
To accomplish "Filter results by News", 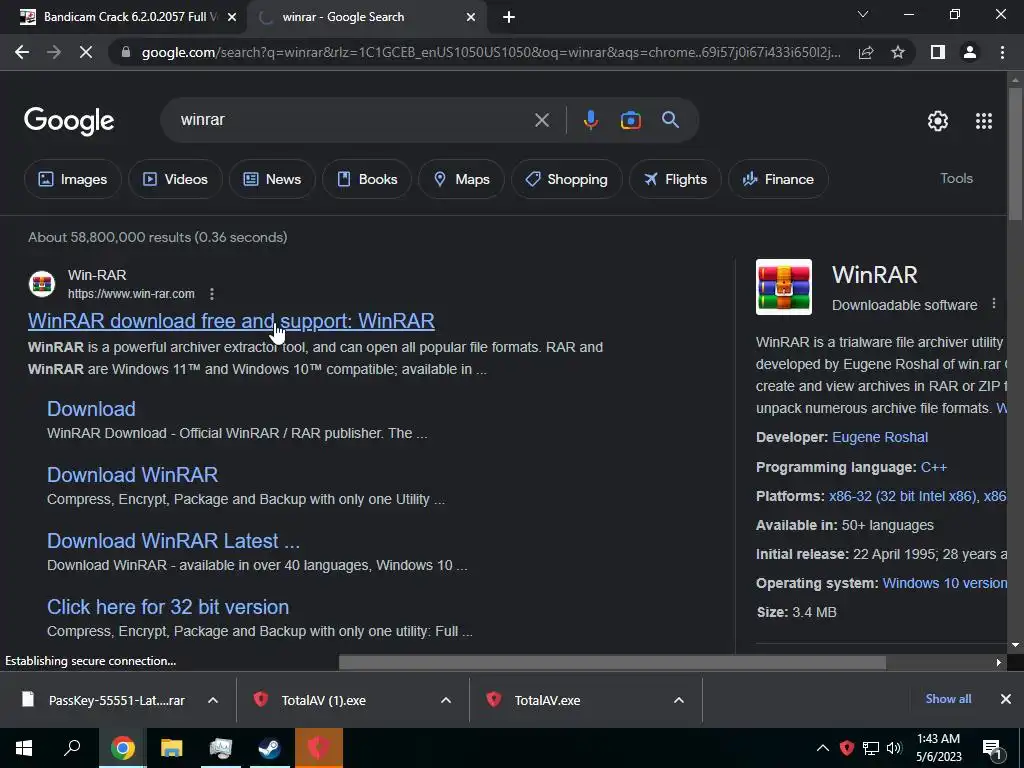I will tap(272, 179).
